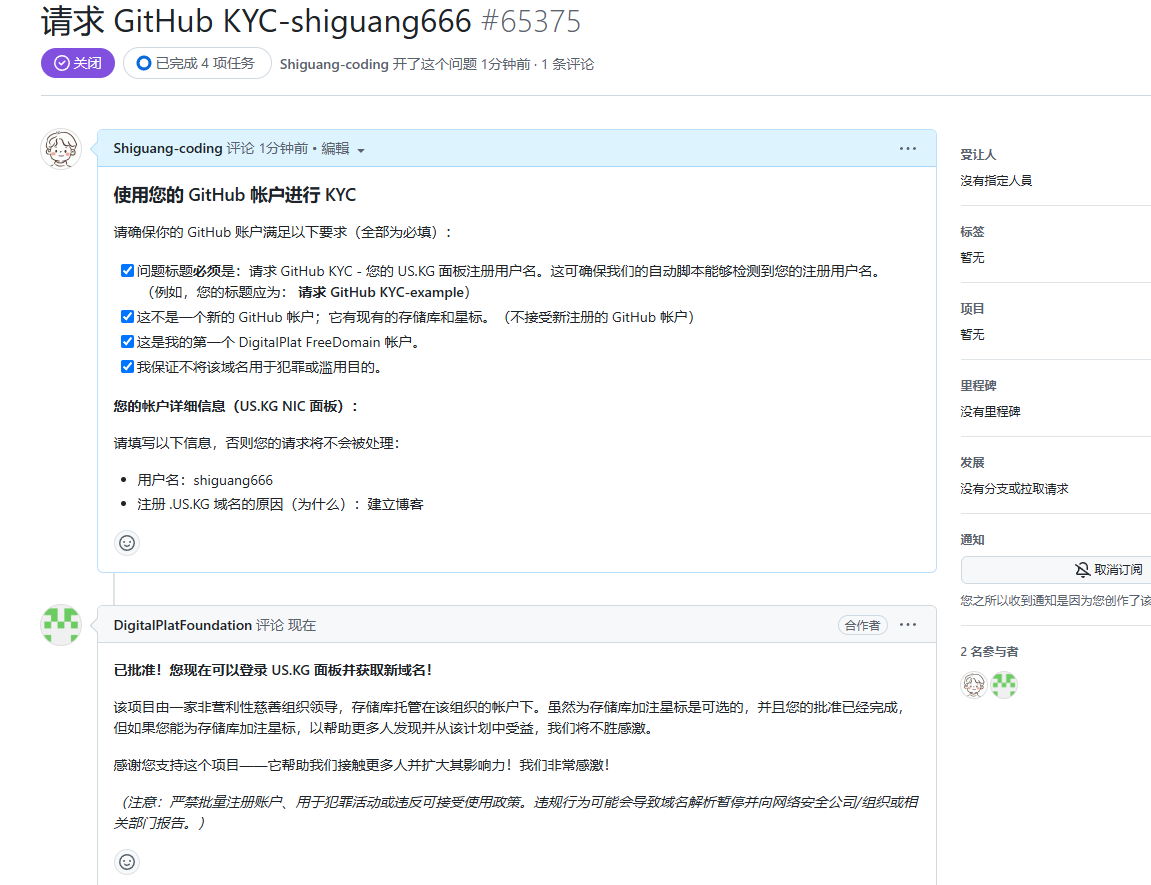
Task: Open the 受让人 assignees section
Action: (978, 155)
